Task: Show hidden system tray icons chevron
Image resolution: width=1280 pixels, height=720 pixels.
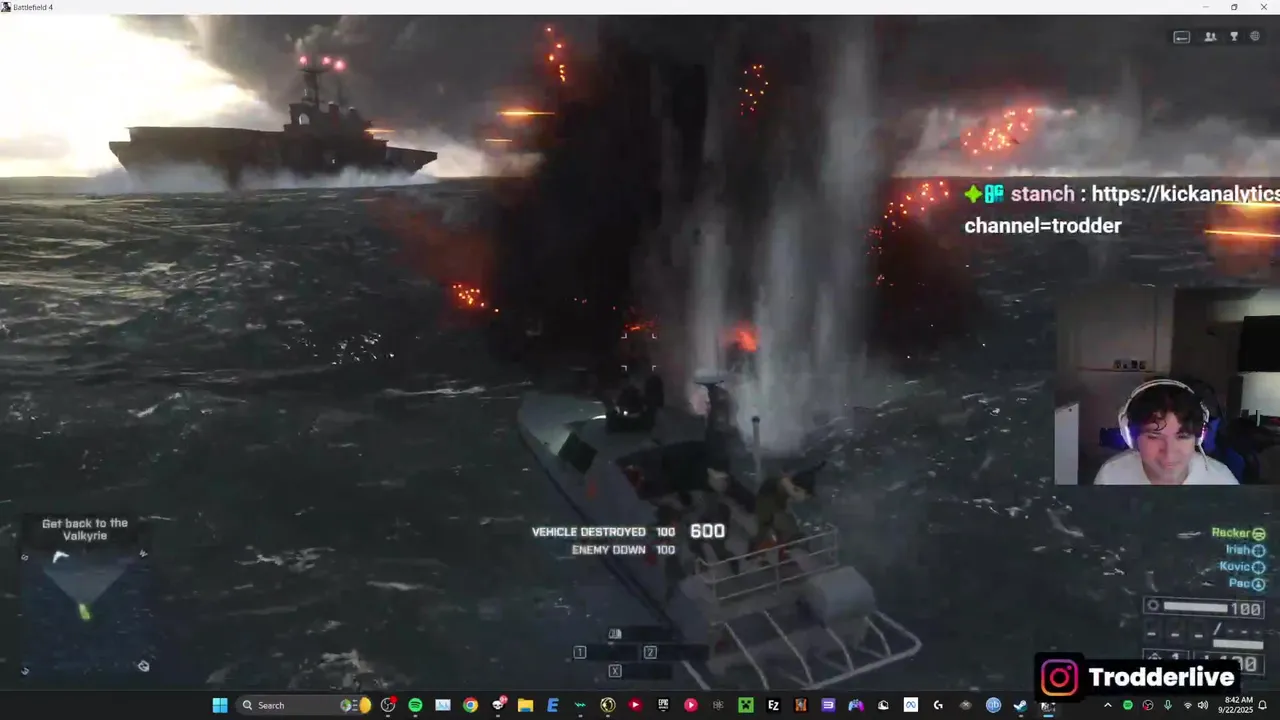Action: (1108, 705)
